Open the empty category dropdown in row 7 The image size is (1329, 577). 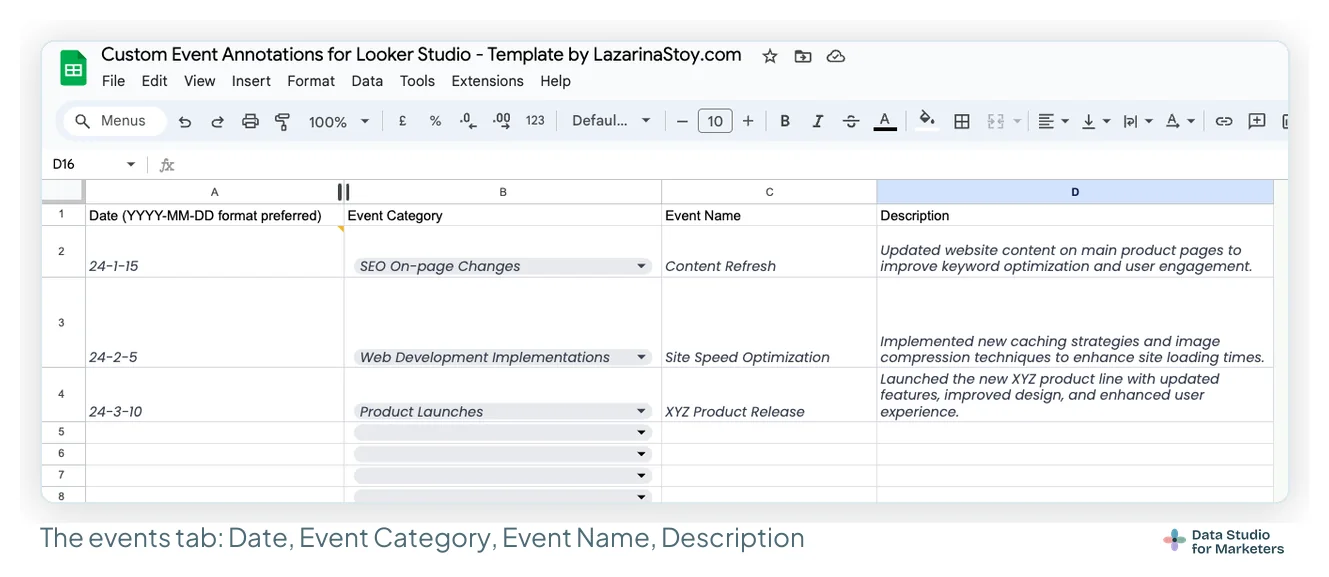coord(641,476)
